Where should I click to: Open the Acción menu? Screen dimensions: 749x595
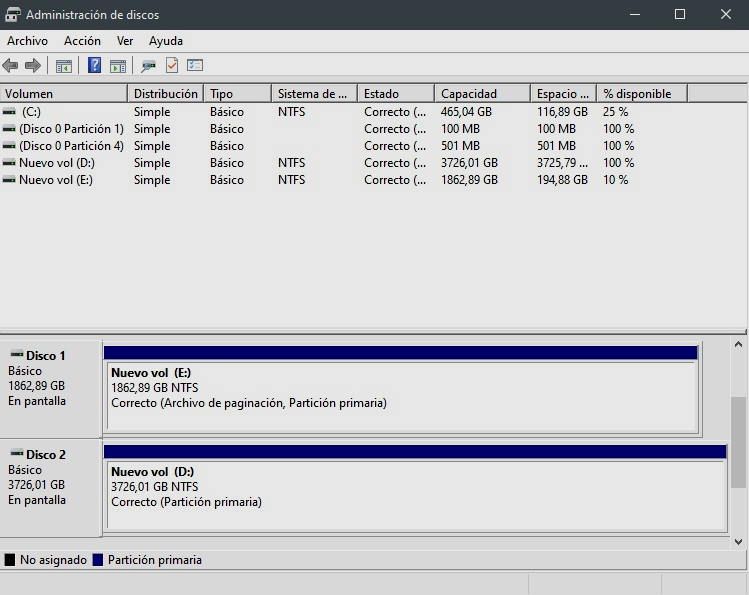pos(82,41)
